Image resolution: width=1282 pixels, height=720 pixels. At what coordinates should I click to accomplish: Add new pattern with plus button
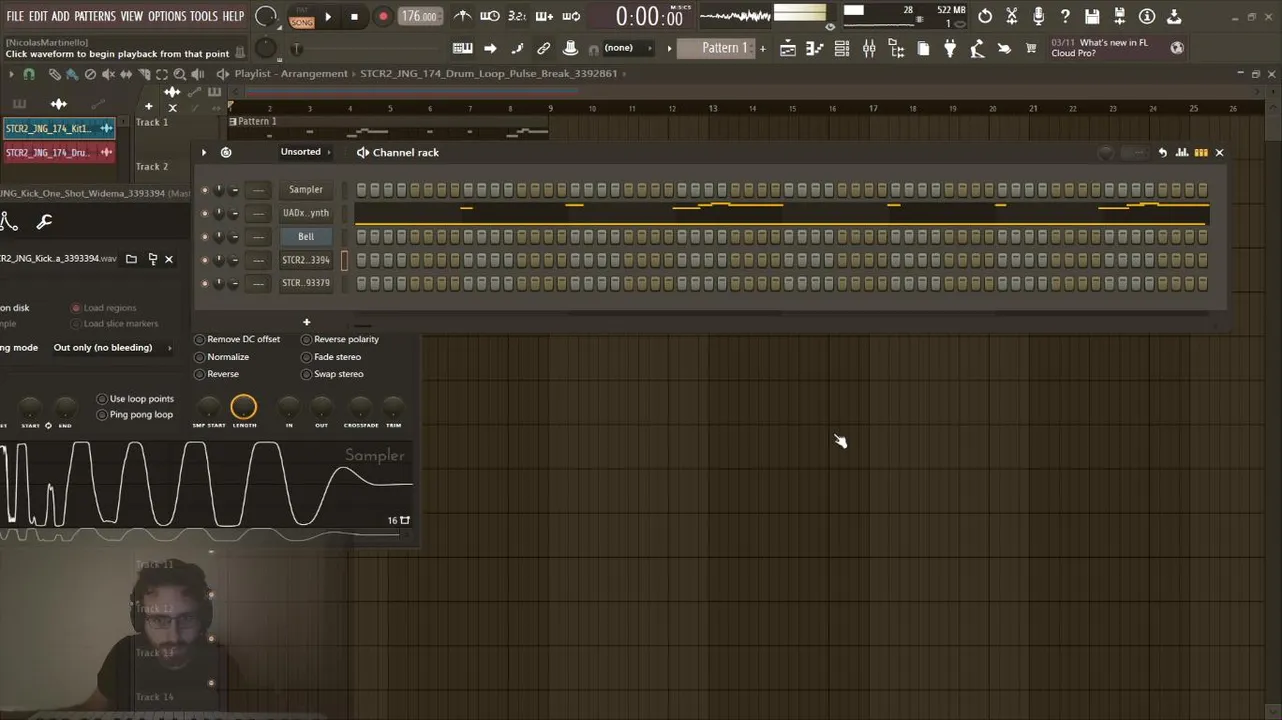[x=763, y=48]
